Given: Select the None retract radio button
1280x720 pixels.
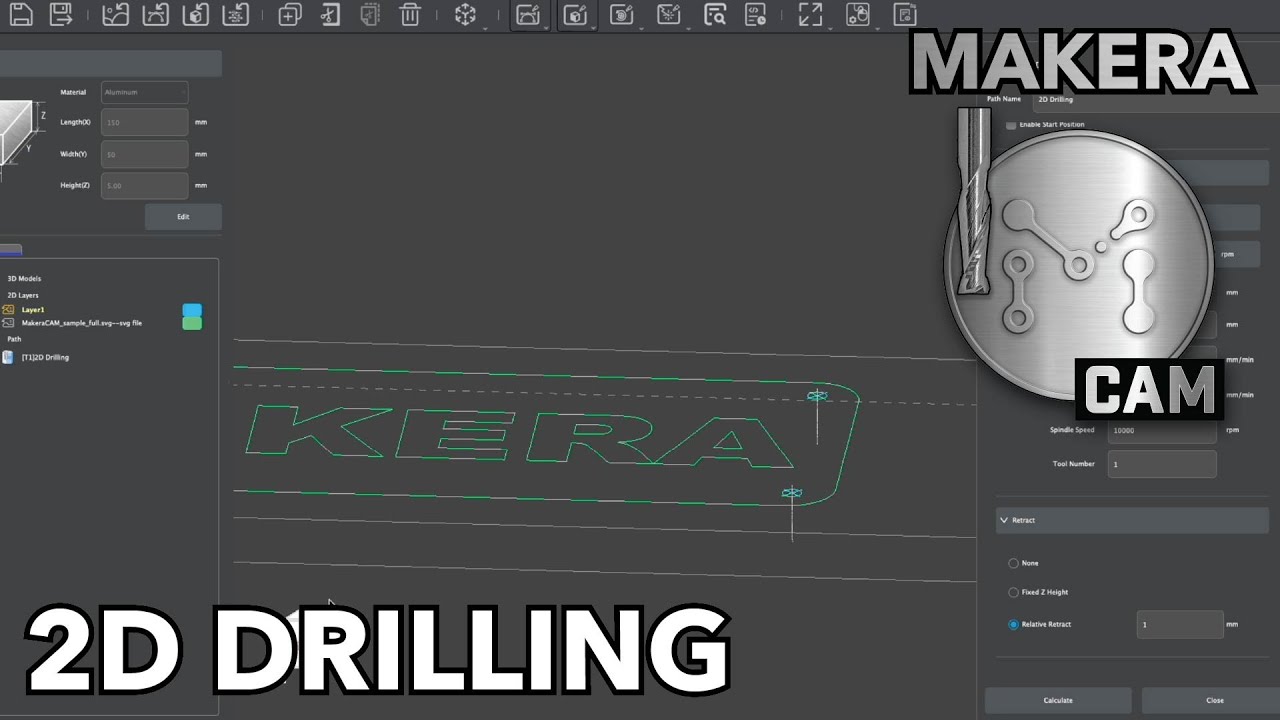Looking at the screenshot, I should click(x=1013, y=563).
